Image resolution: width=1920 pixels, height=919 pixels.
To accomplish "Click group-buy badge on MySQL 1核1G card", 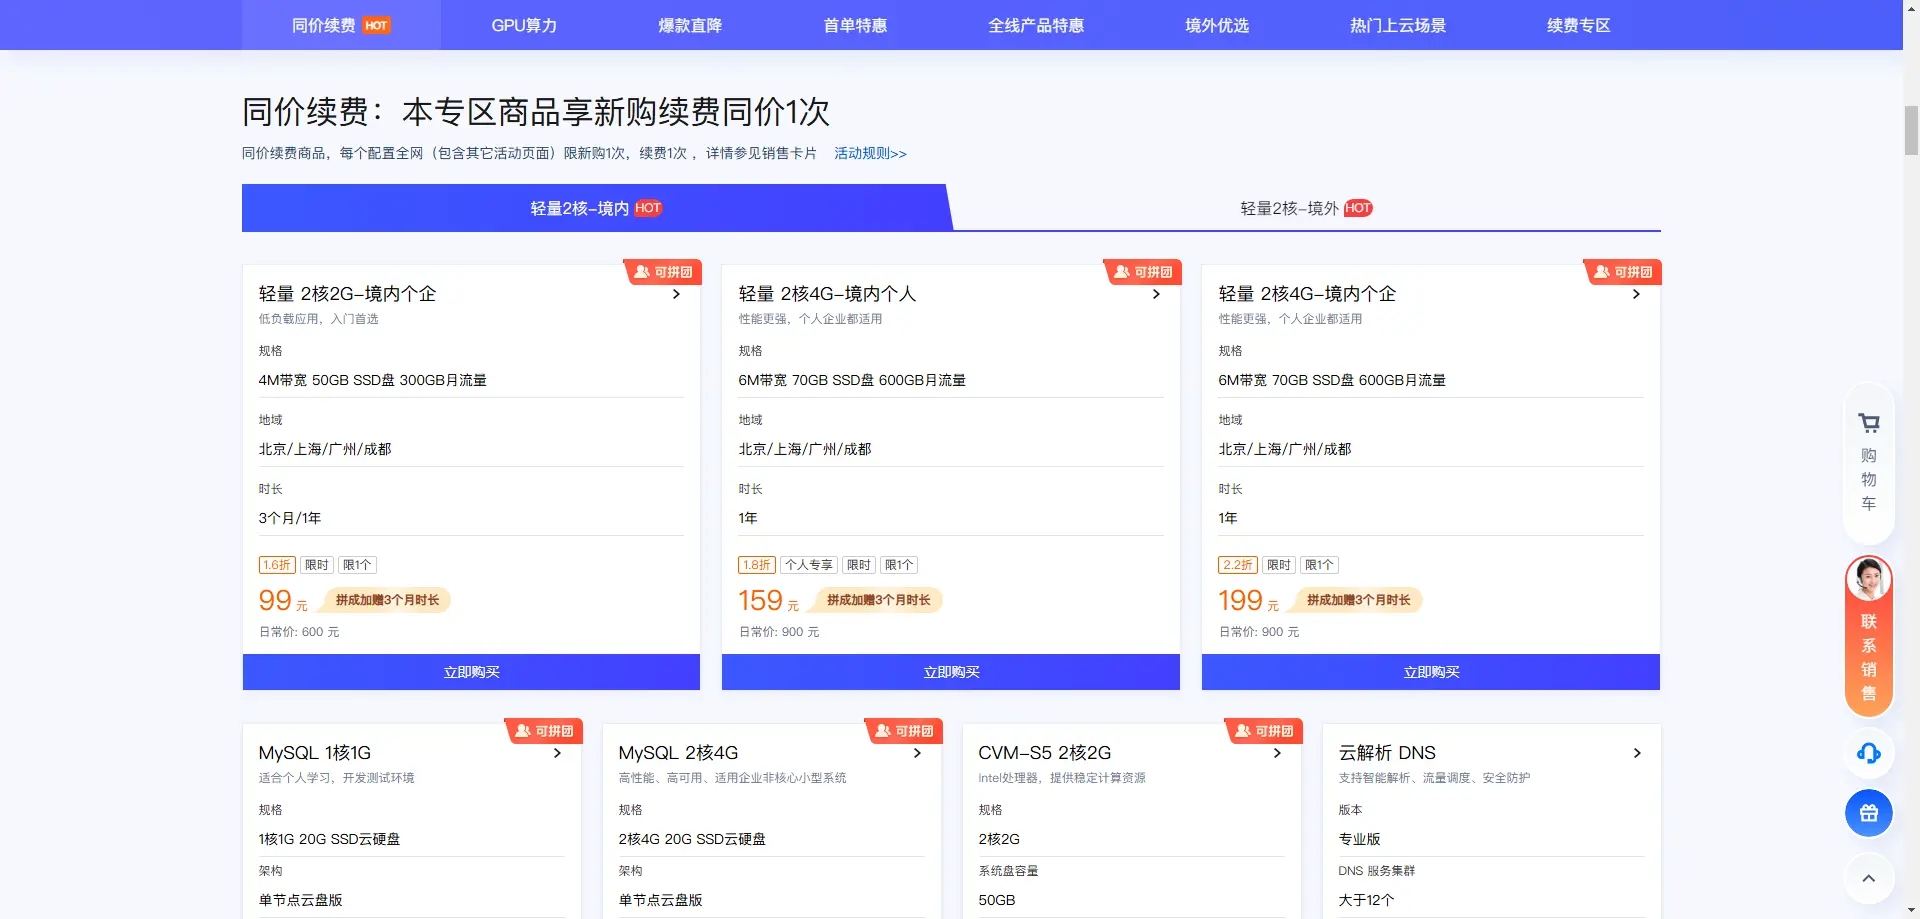I will pos(545,731).
